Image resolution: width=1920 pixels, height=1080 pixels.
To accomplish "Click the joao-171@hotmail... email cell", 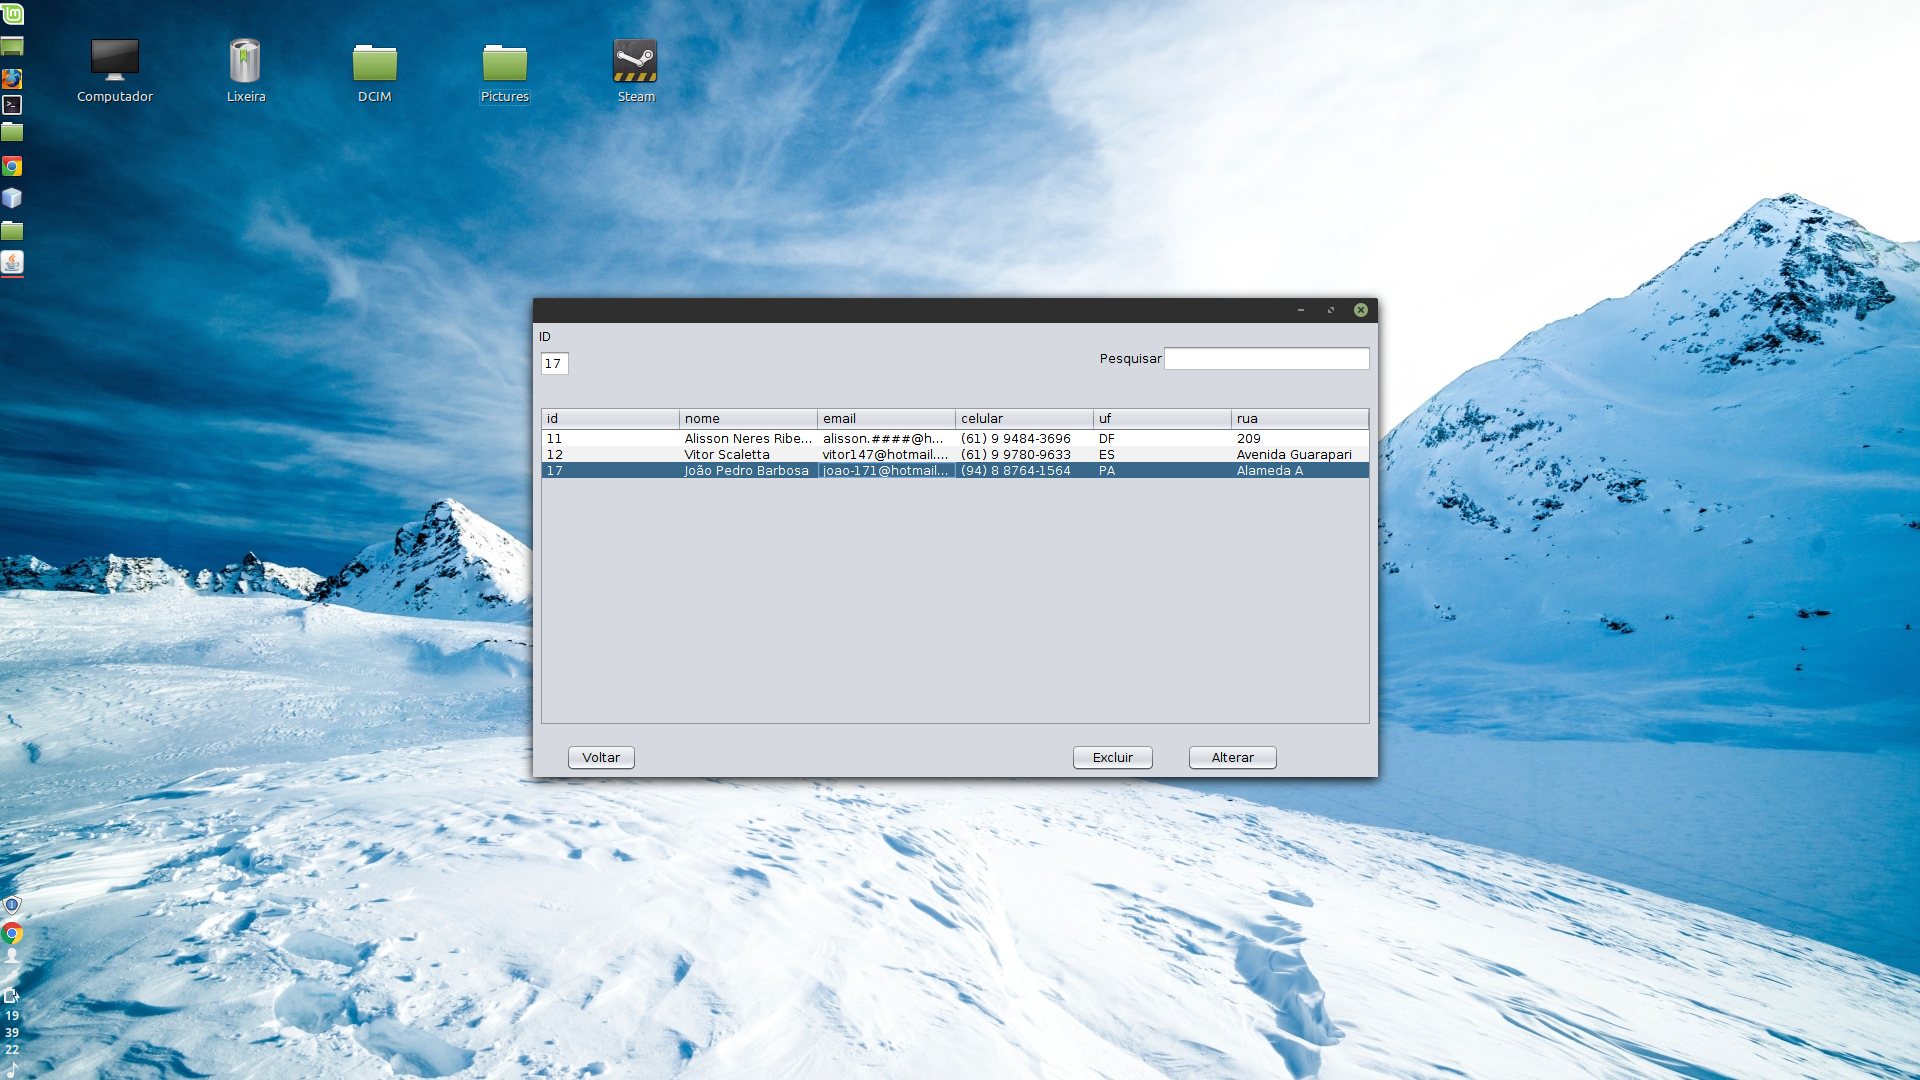I will 886,470.
